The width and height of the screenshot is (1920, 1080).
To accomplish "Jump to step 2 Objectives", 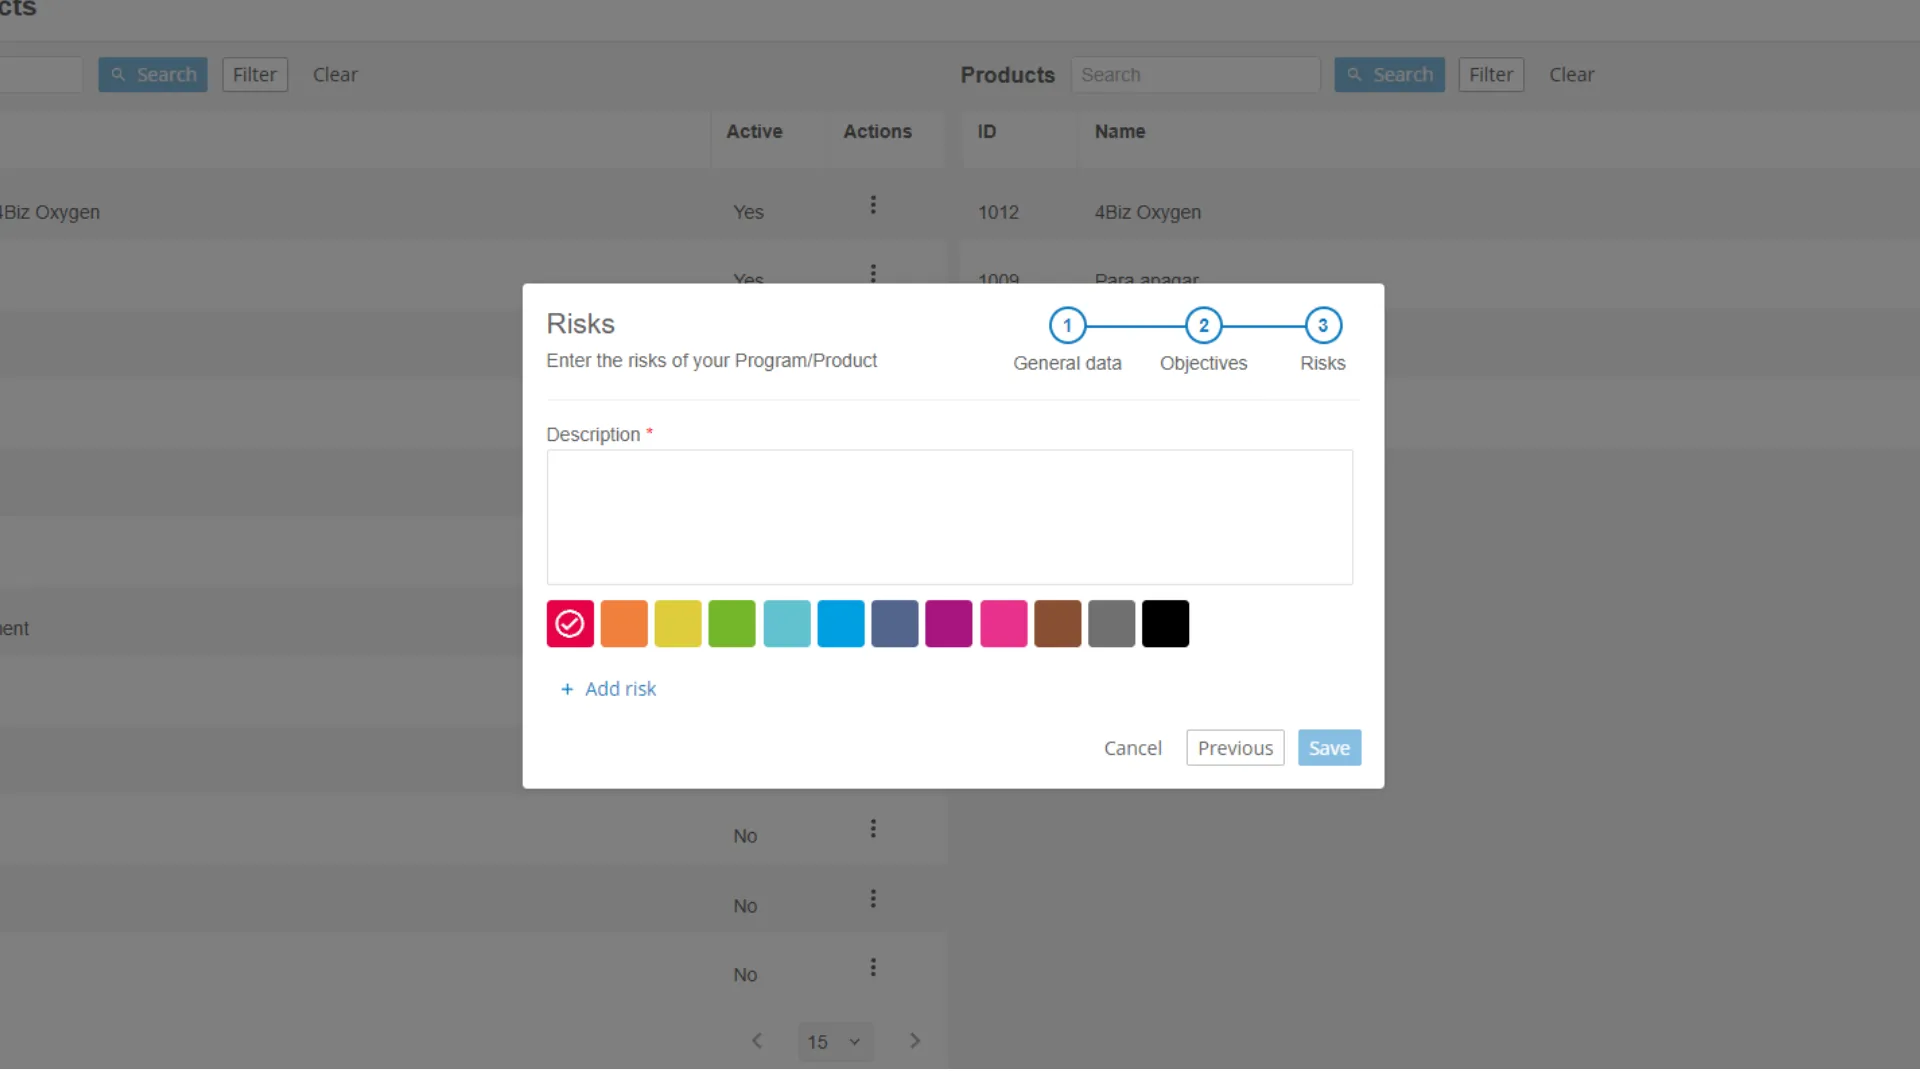I will 1204,325.
